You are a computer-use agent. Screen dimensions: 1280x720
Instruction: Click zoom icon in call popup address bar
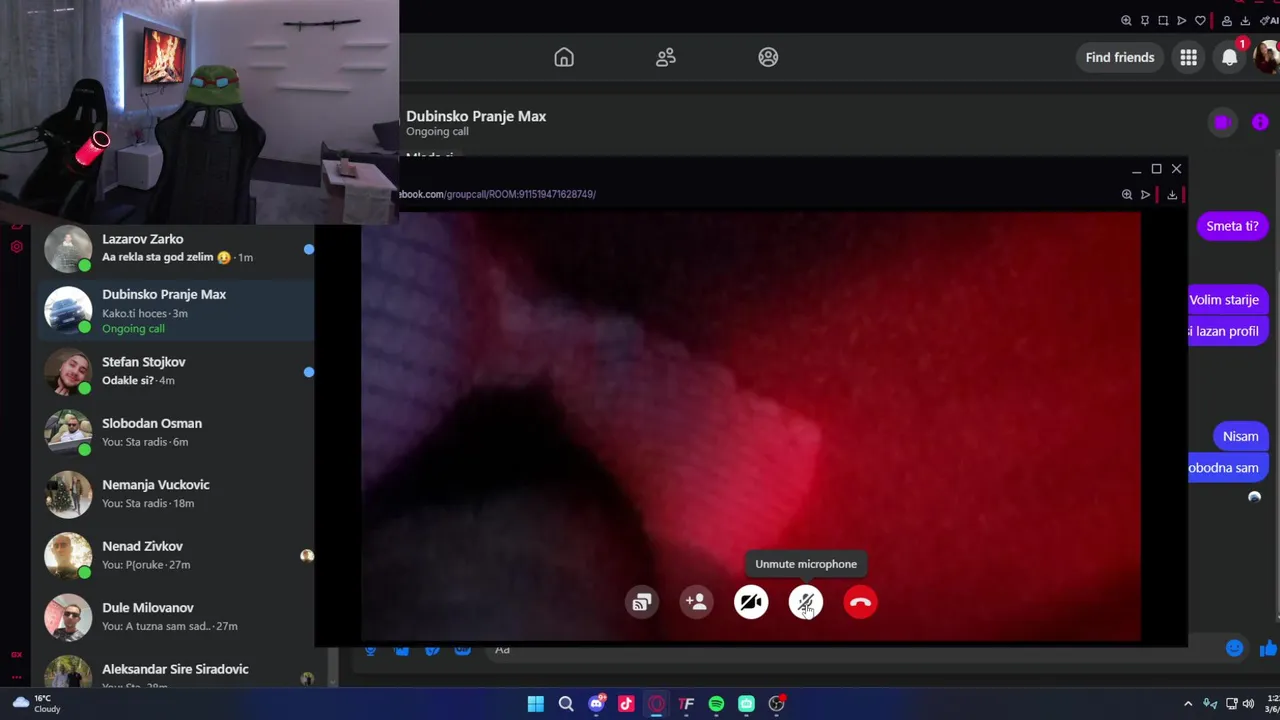coord(1127,194)
